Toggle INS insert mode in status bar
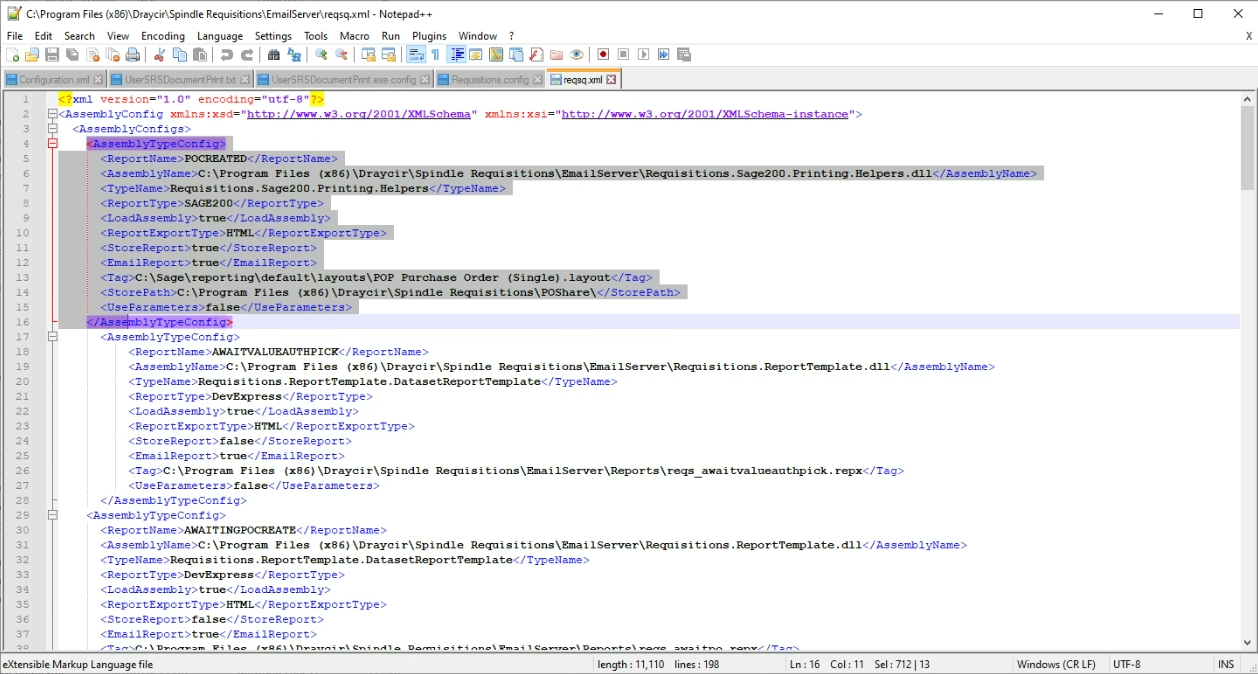Image resolution: width=1258 pixels, height=674 pixels. (1226, 665)
